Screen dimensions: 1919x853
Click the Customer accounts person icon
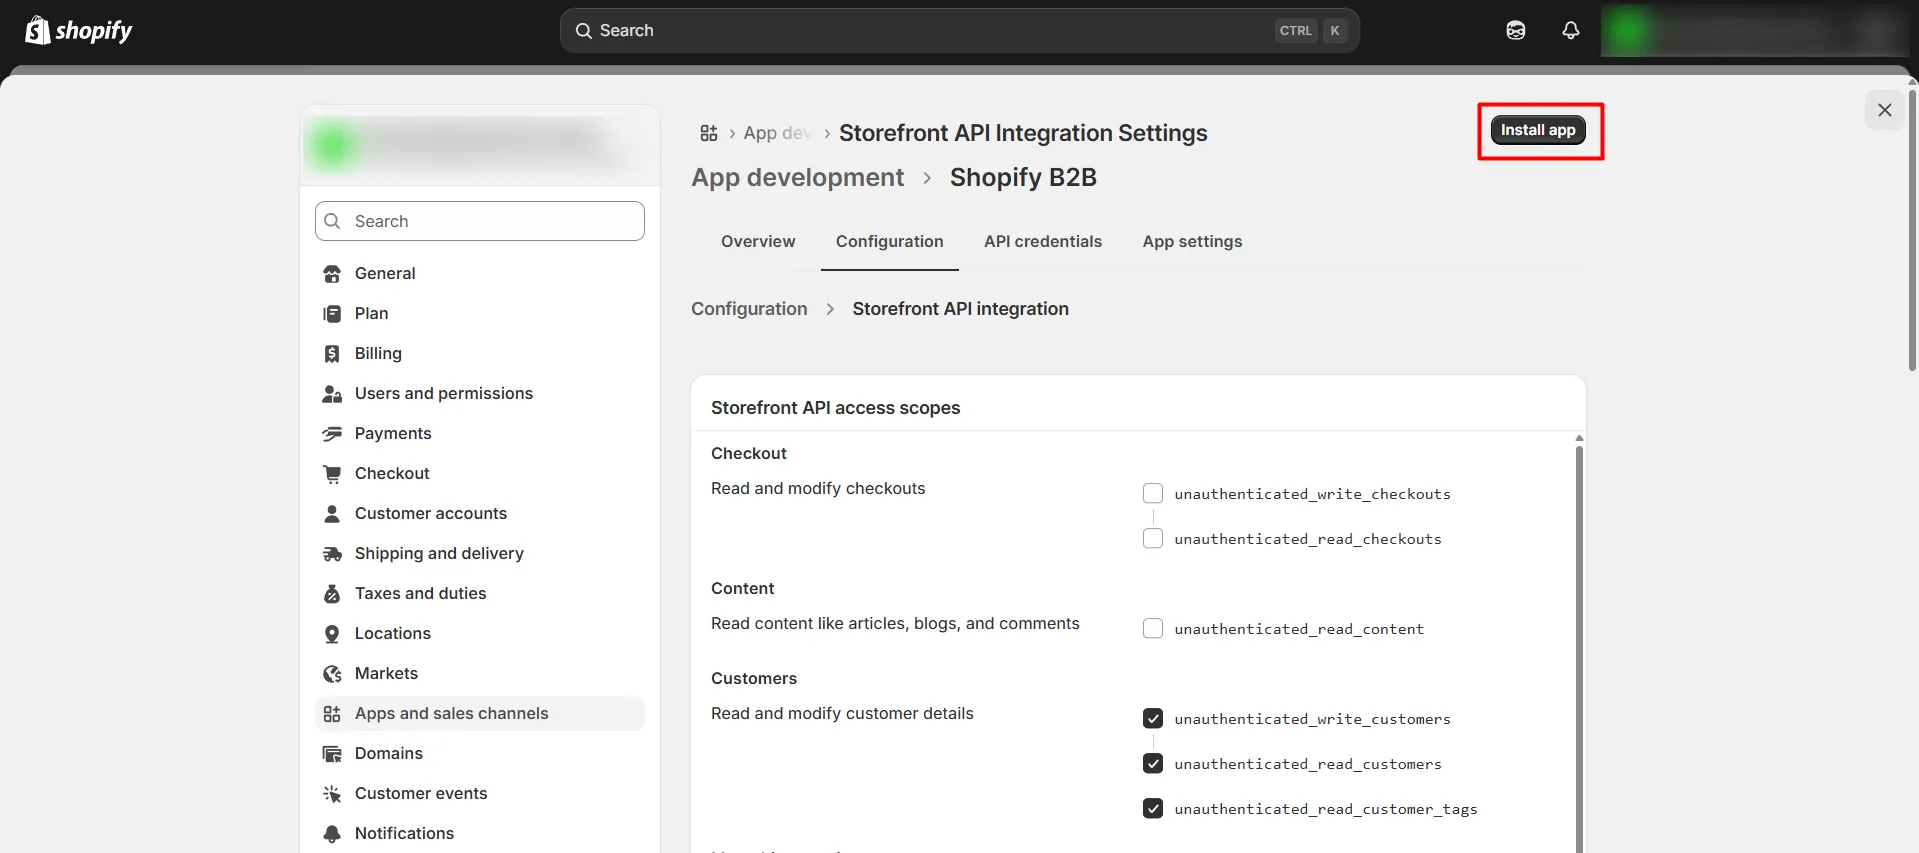[x=332, y=514]
